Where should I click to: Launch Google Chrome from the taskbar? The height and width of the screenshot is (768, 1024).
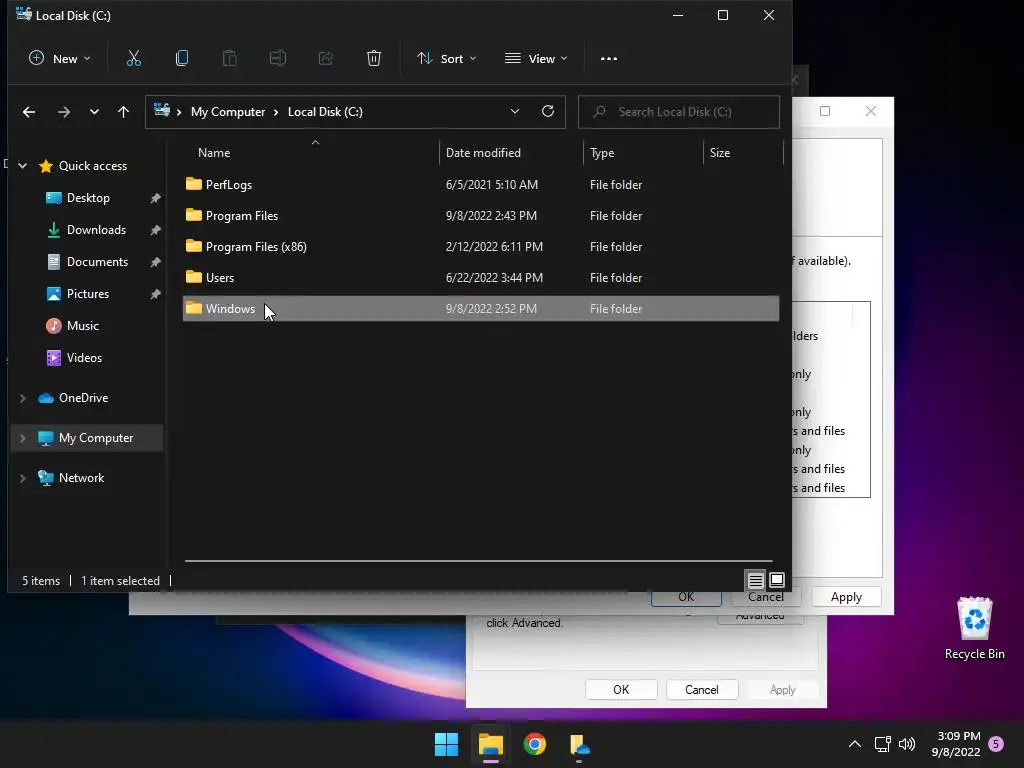535,744
